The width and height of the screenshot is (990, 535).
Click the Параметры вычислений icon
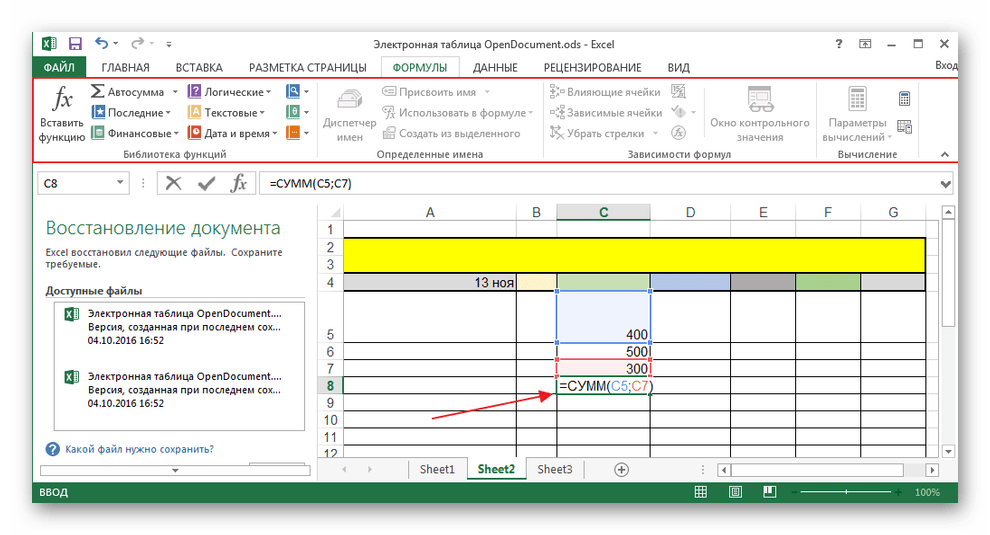857,99
